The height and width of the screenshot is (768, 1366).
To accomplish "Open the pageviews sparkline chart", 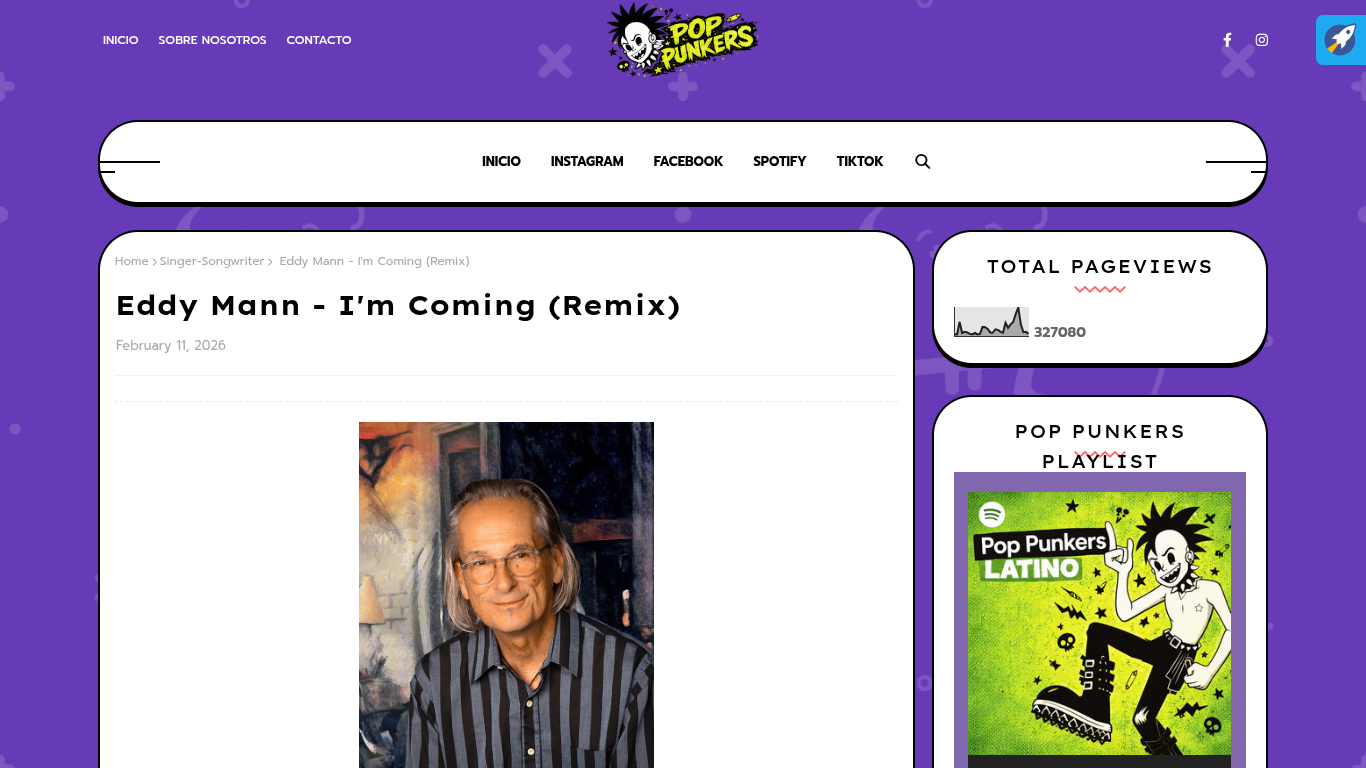I will coord(991,322).
